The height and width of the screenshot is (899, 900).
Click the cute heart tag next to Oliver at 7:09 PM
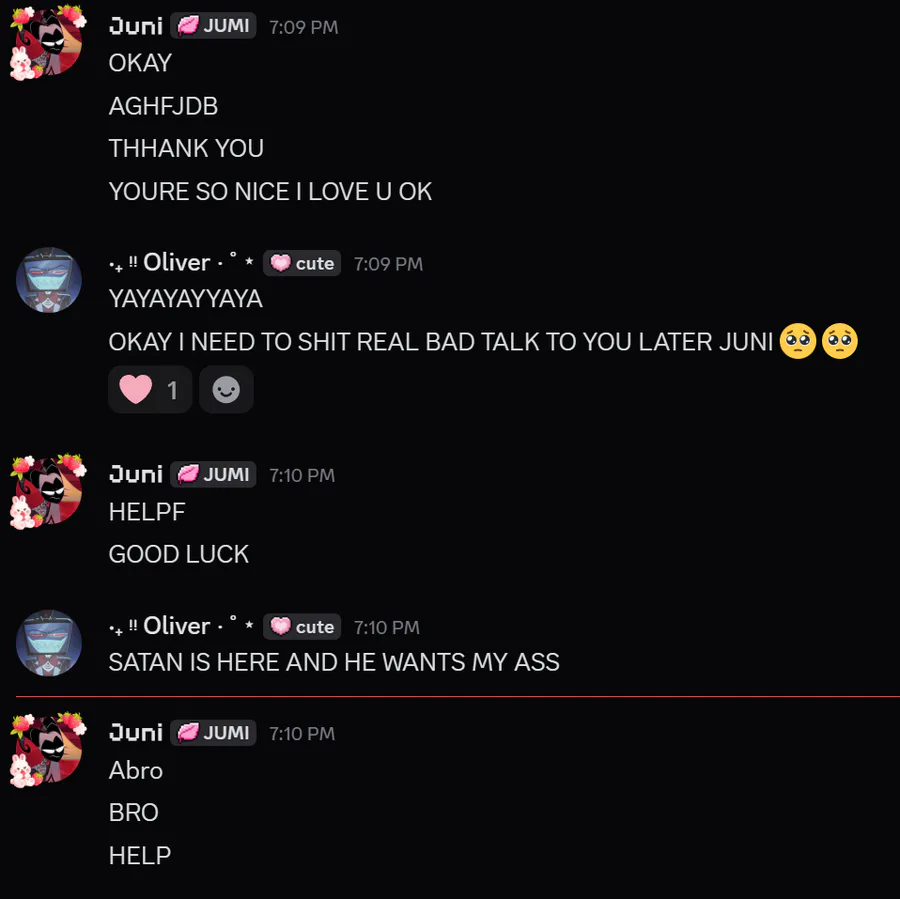(302, 264)
